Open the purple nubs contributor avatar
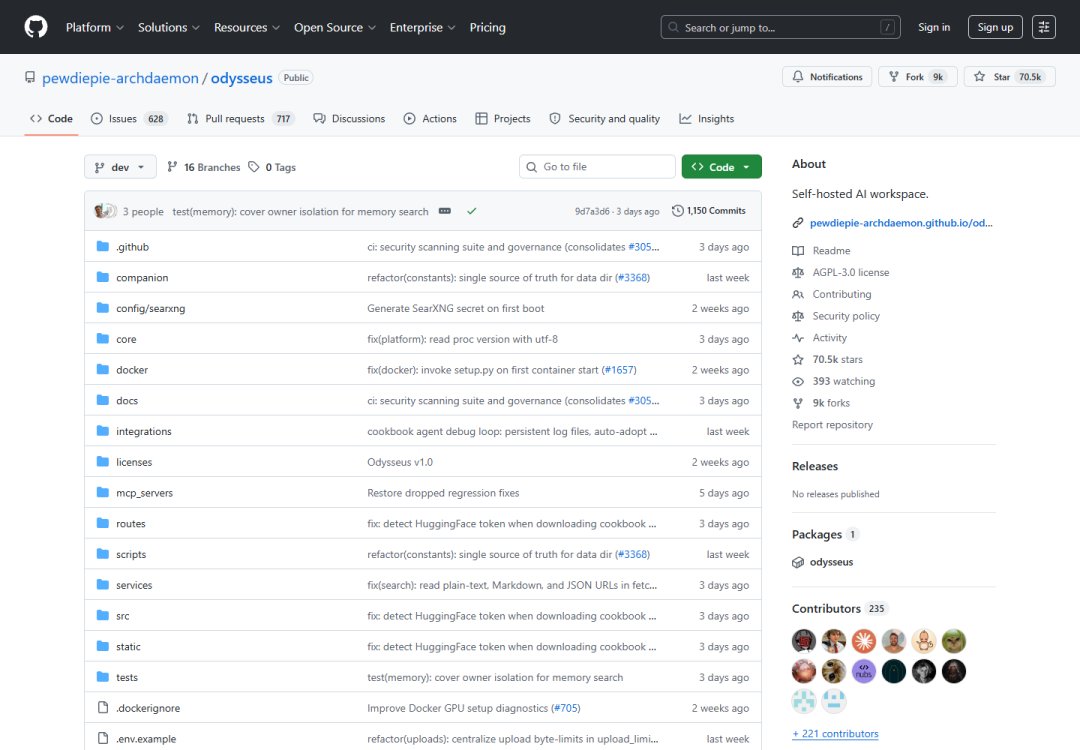 point(864,671)
